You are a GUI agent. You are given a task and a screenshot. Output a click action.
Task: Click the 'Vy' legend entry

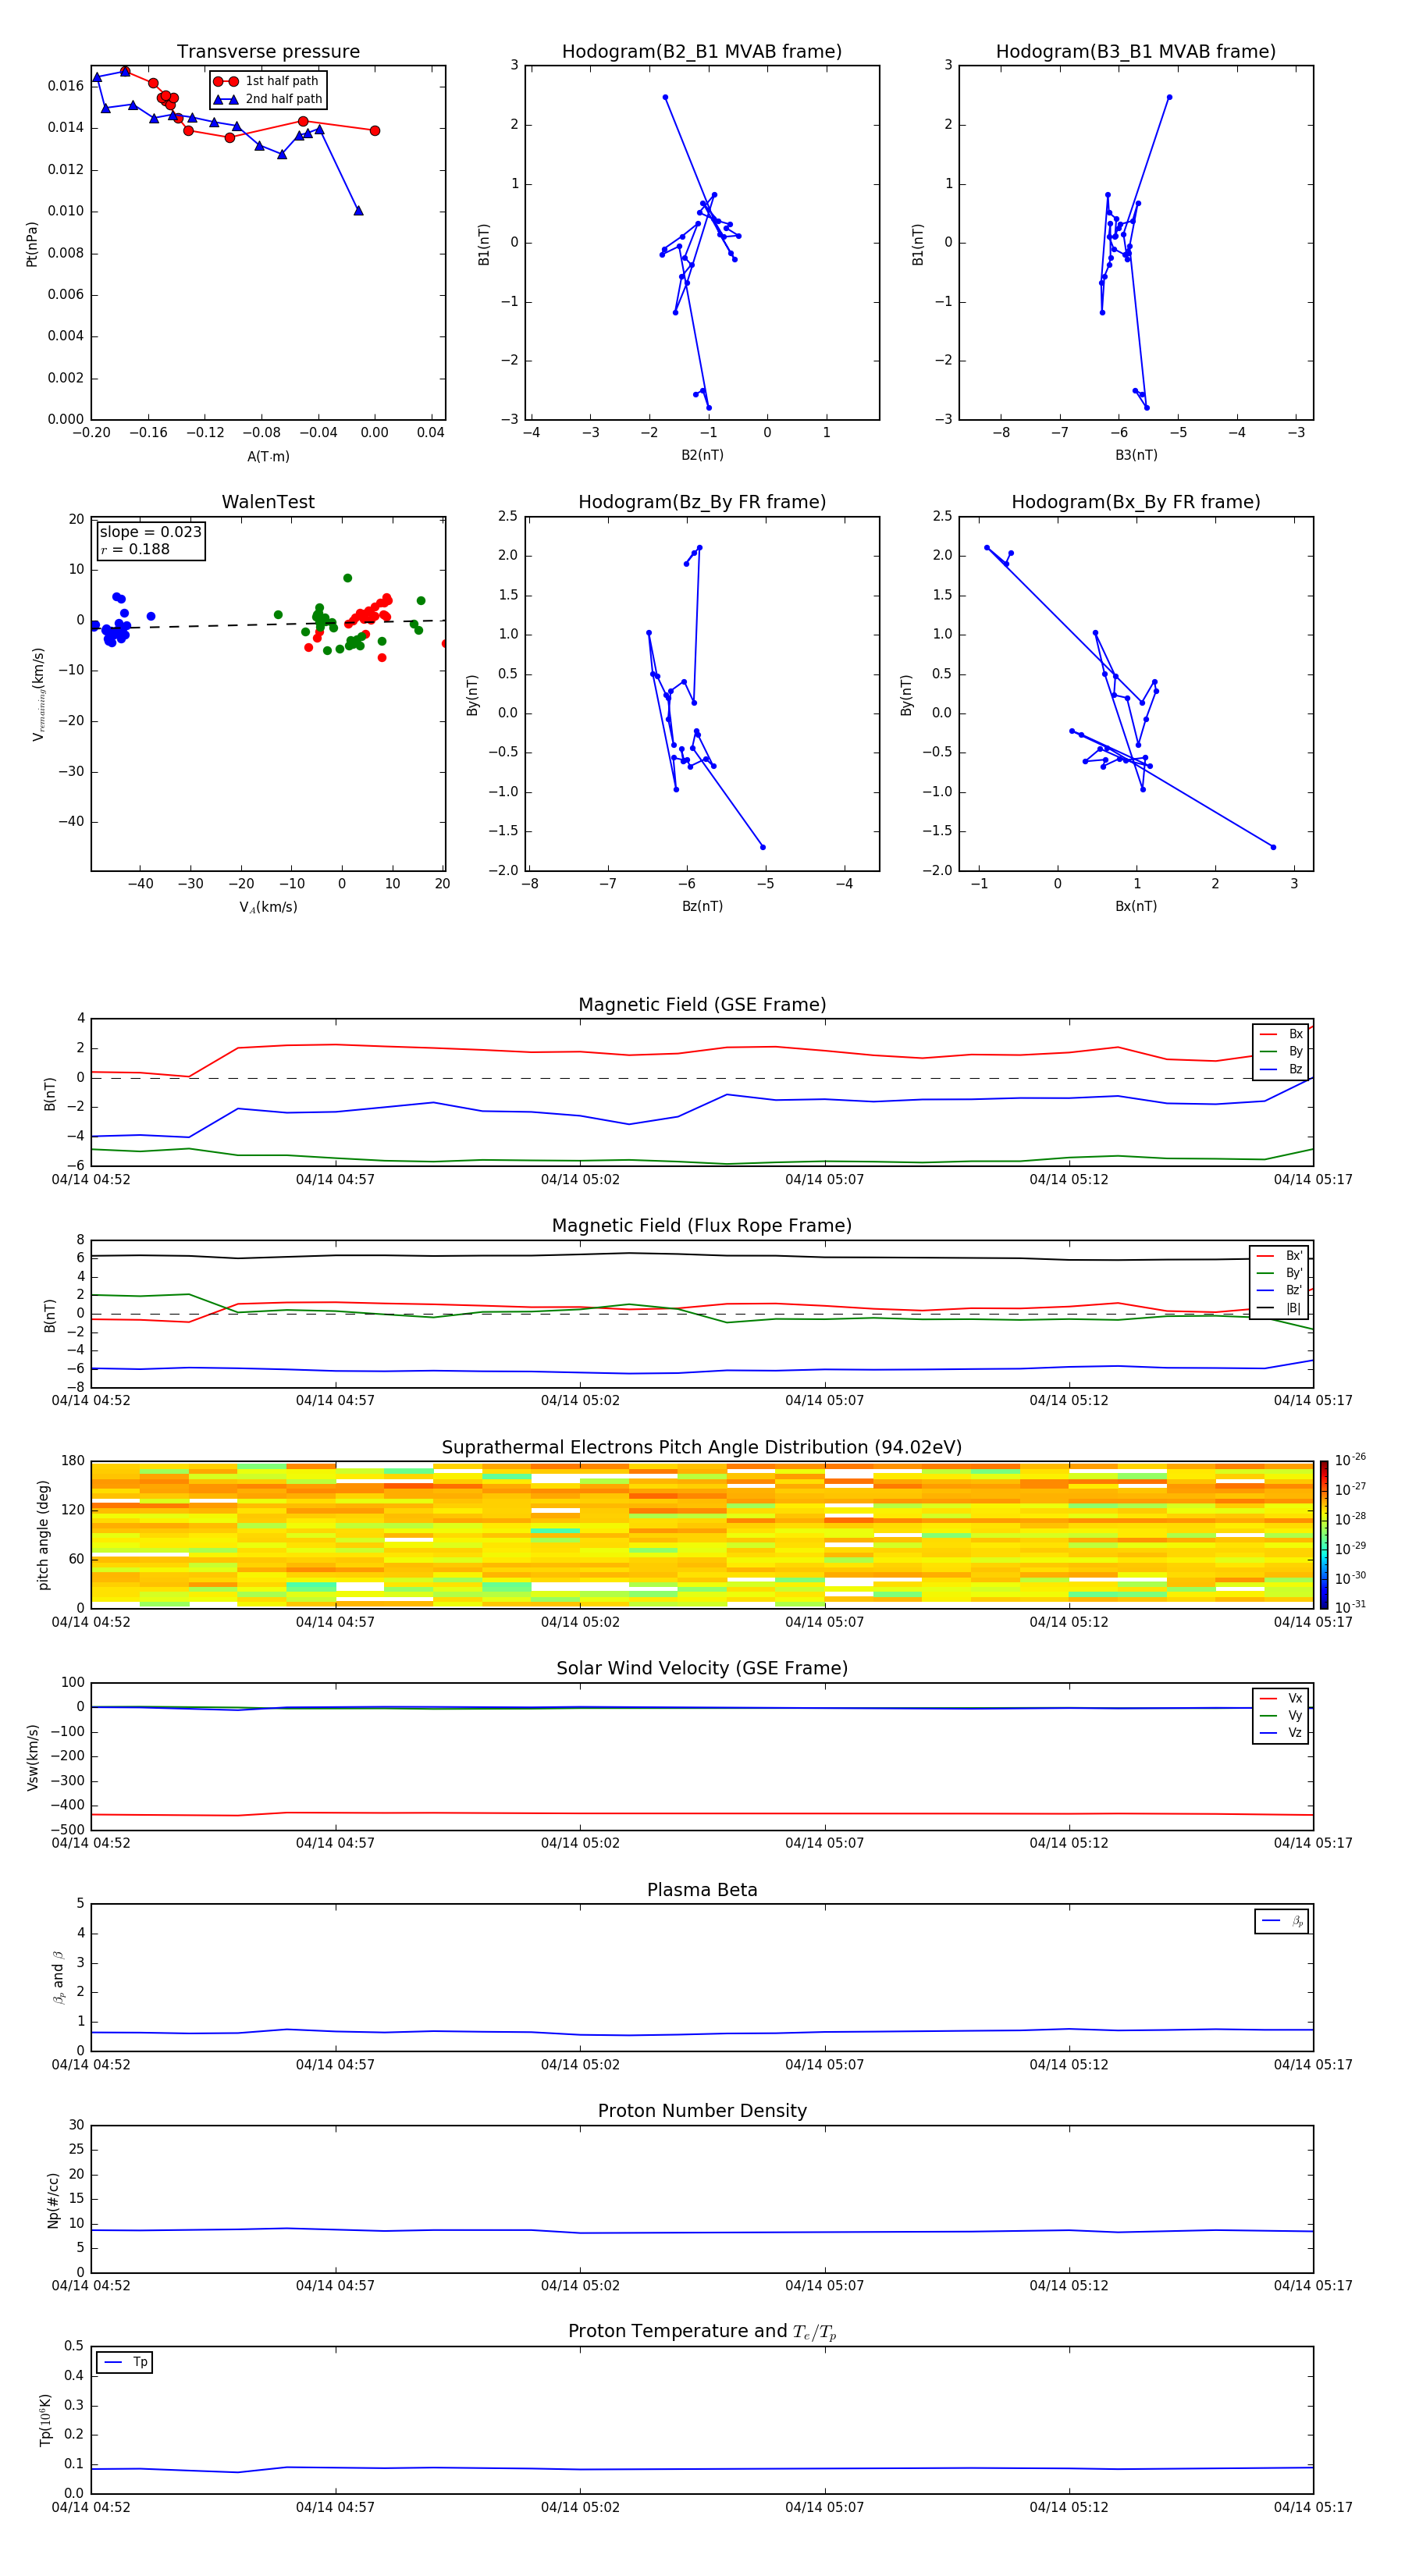pos(1281,1715)
